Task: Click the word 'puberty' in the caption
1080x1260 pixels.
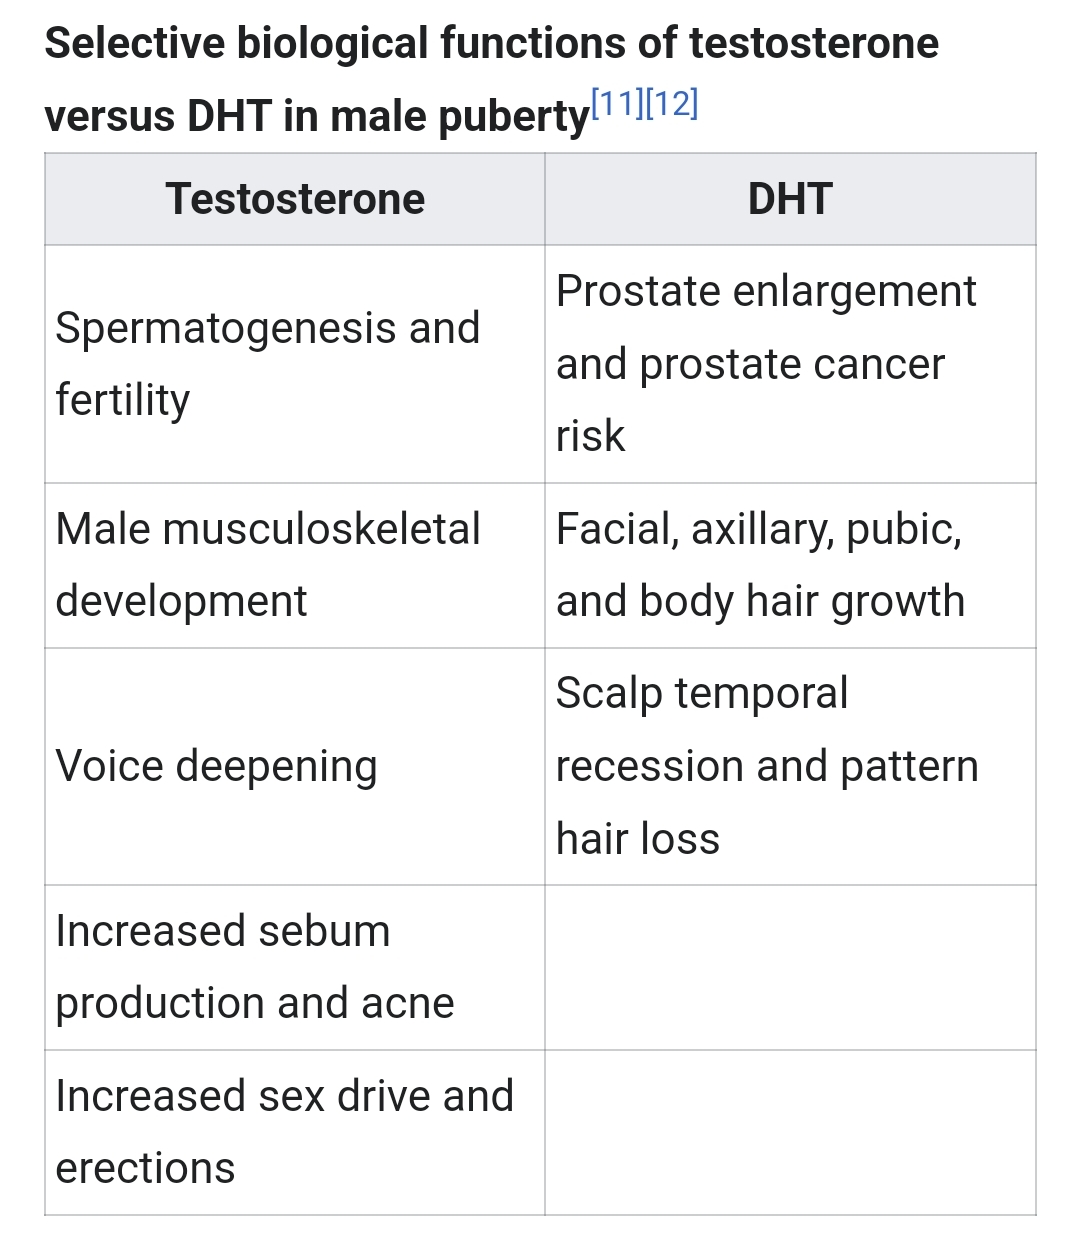Action: (x=514, y=118)
